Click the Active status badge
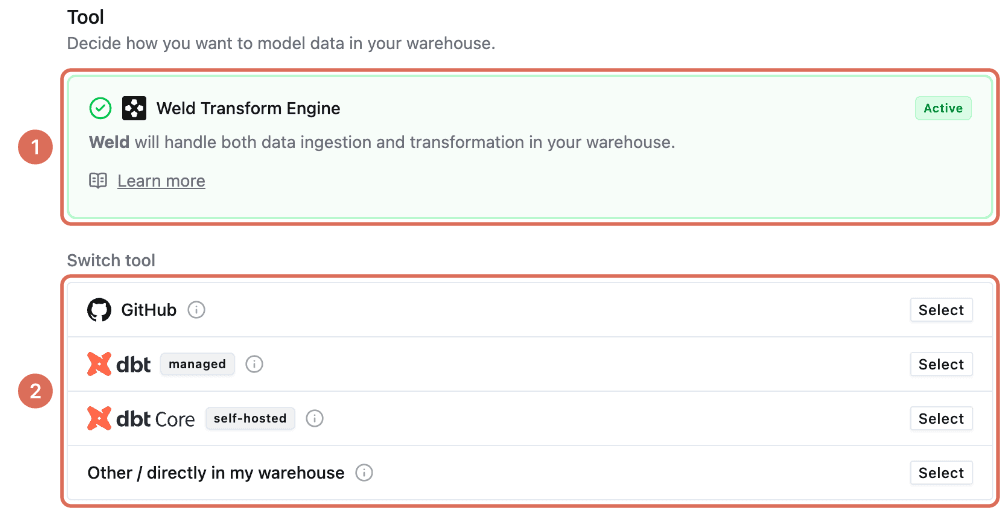Screen dimensions: 1008x510 [943, 108]
